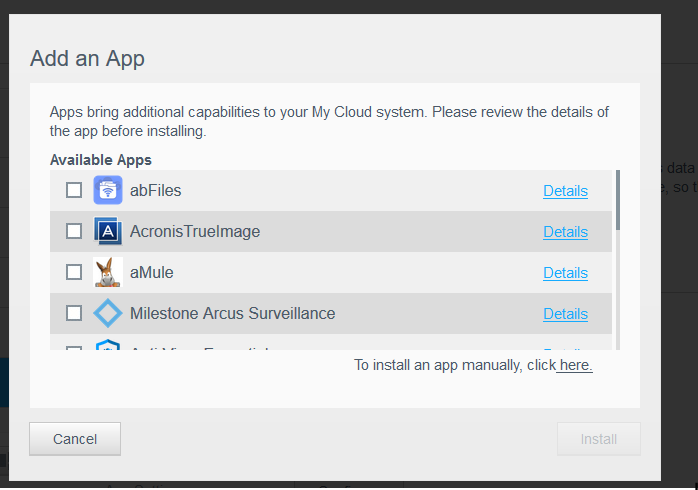Click the aMule donkey icon
This screenshot has width=698, height=490.
108,272
